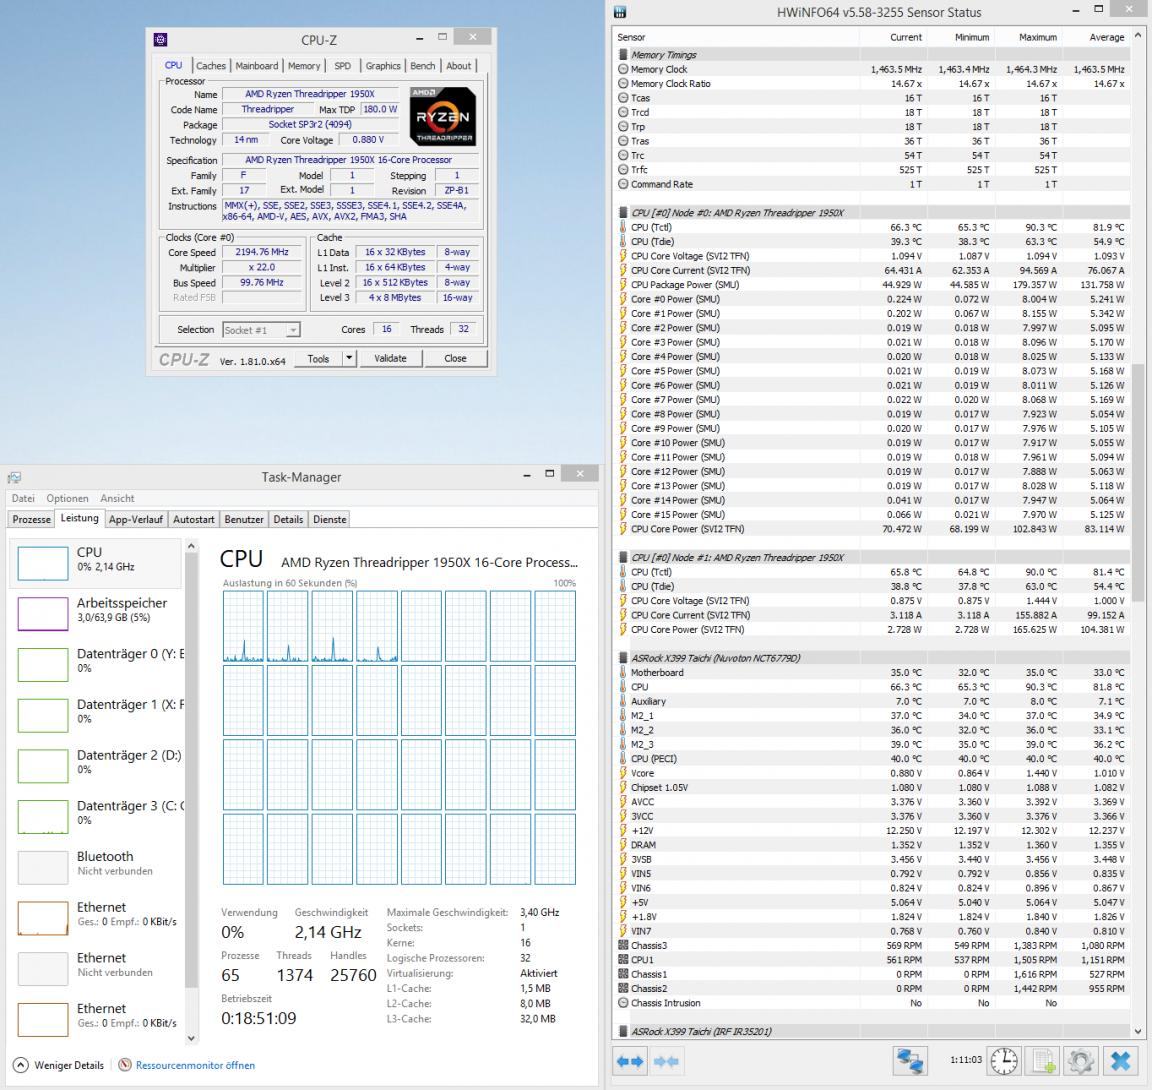Click the Command Rate sensor icon
The image size is (1152, 1090).
click(623, 184)
